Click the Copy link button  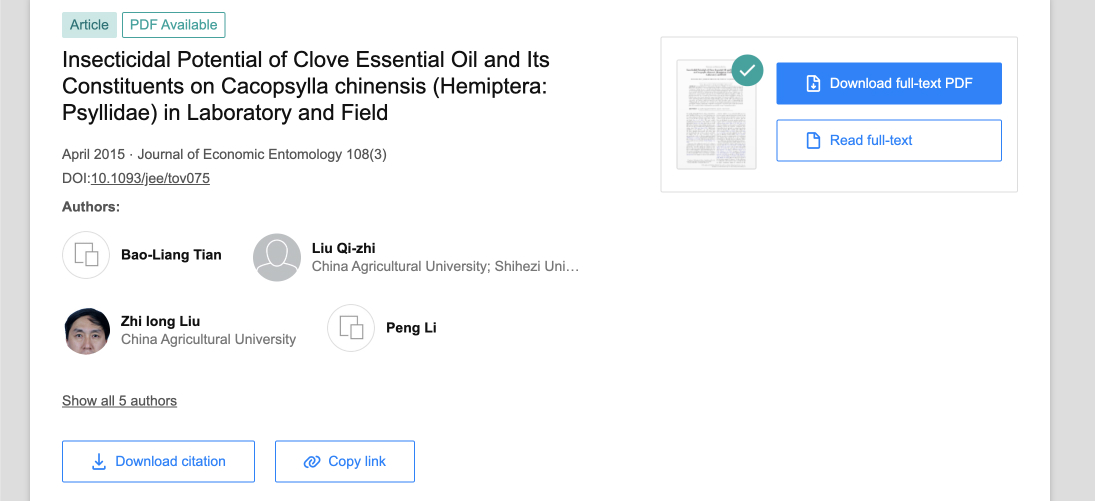345,461
